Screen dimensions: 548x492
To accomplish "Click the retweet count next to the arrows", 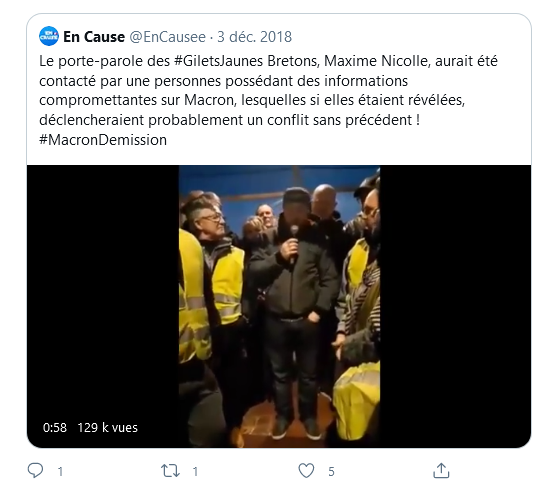I will [195, 471].
